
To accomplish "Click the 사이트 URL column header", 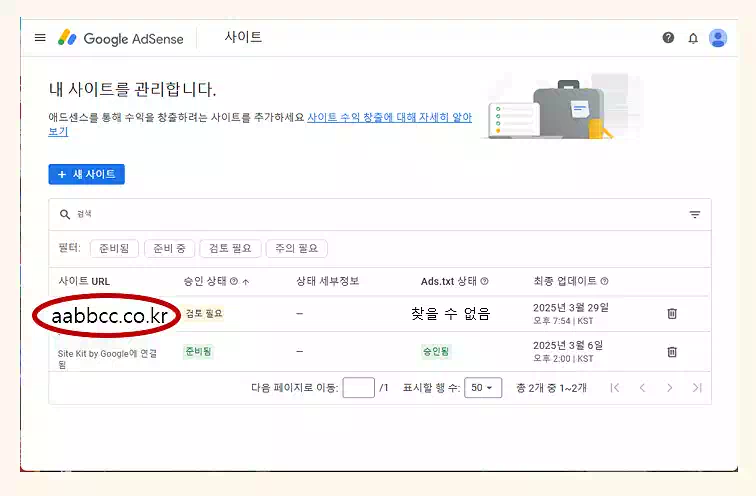I will click(84, 282).
